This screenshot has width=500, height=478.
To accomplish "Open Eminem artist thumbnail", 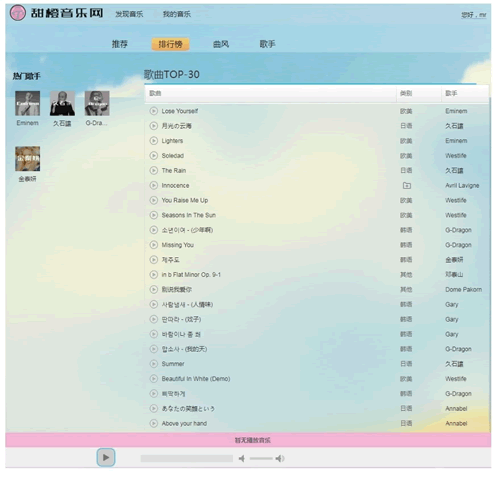I will 28,103.
